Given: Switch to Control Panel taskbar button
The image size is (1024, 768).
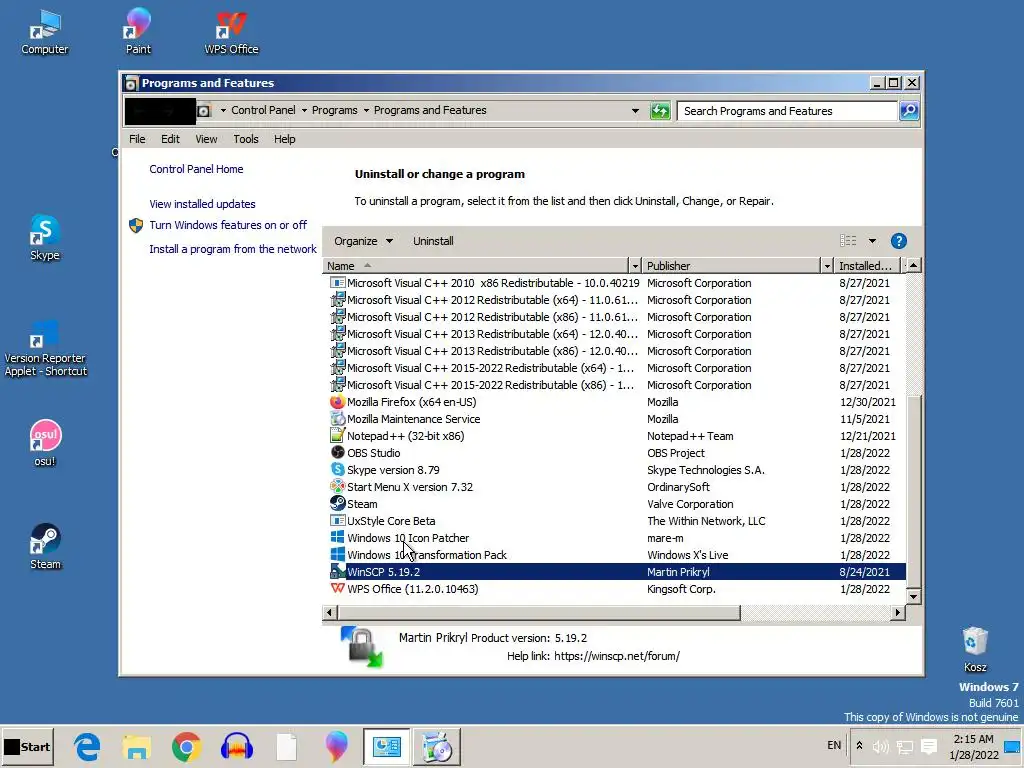Looking at the screenshot, I should [387, 746].
